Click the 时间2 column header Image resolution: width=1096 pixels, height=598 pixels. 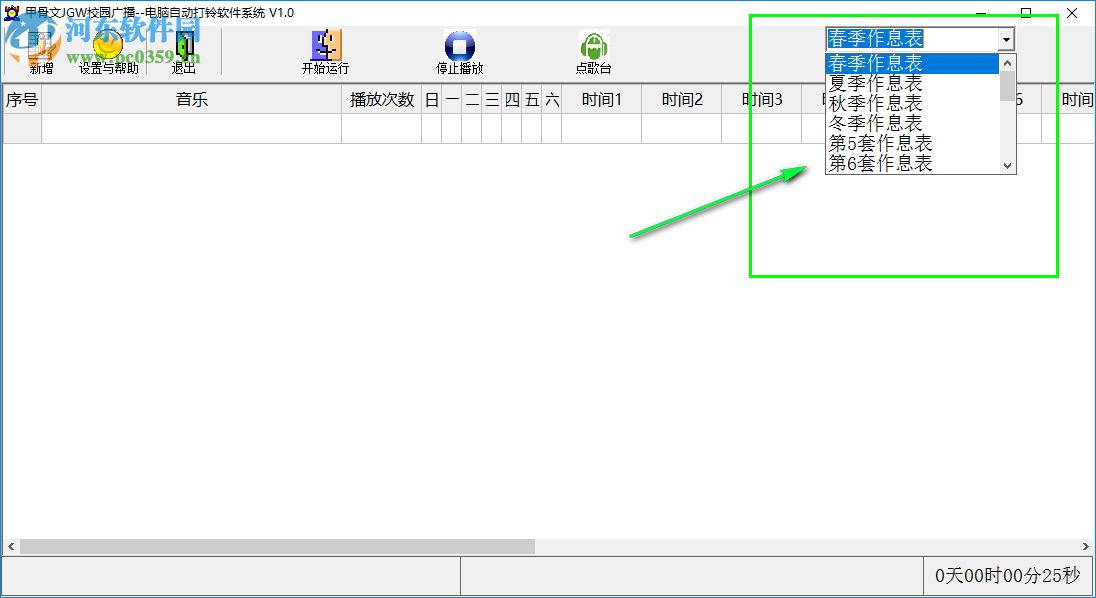682,99
